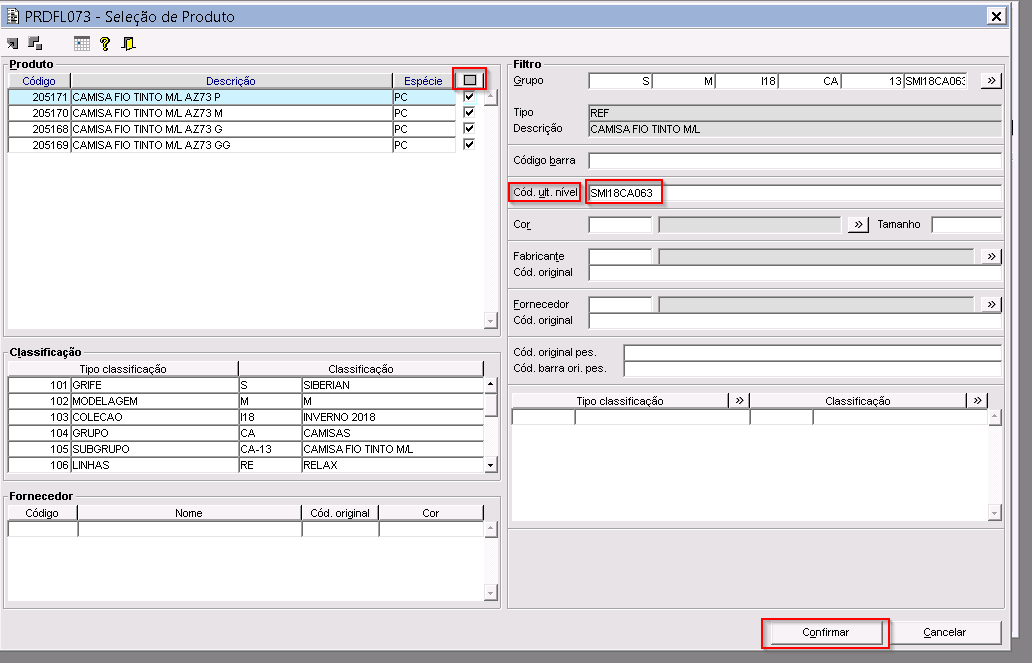Click the Confirmar button
This screenshot has width=1032, height=663.
pos(825,632)
